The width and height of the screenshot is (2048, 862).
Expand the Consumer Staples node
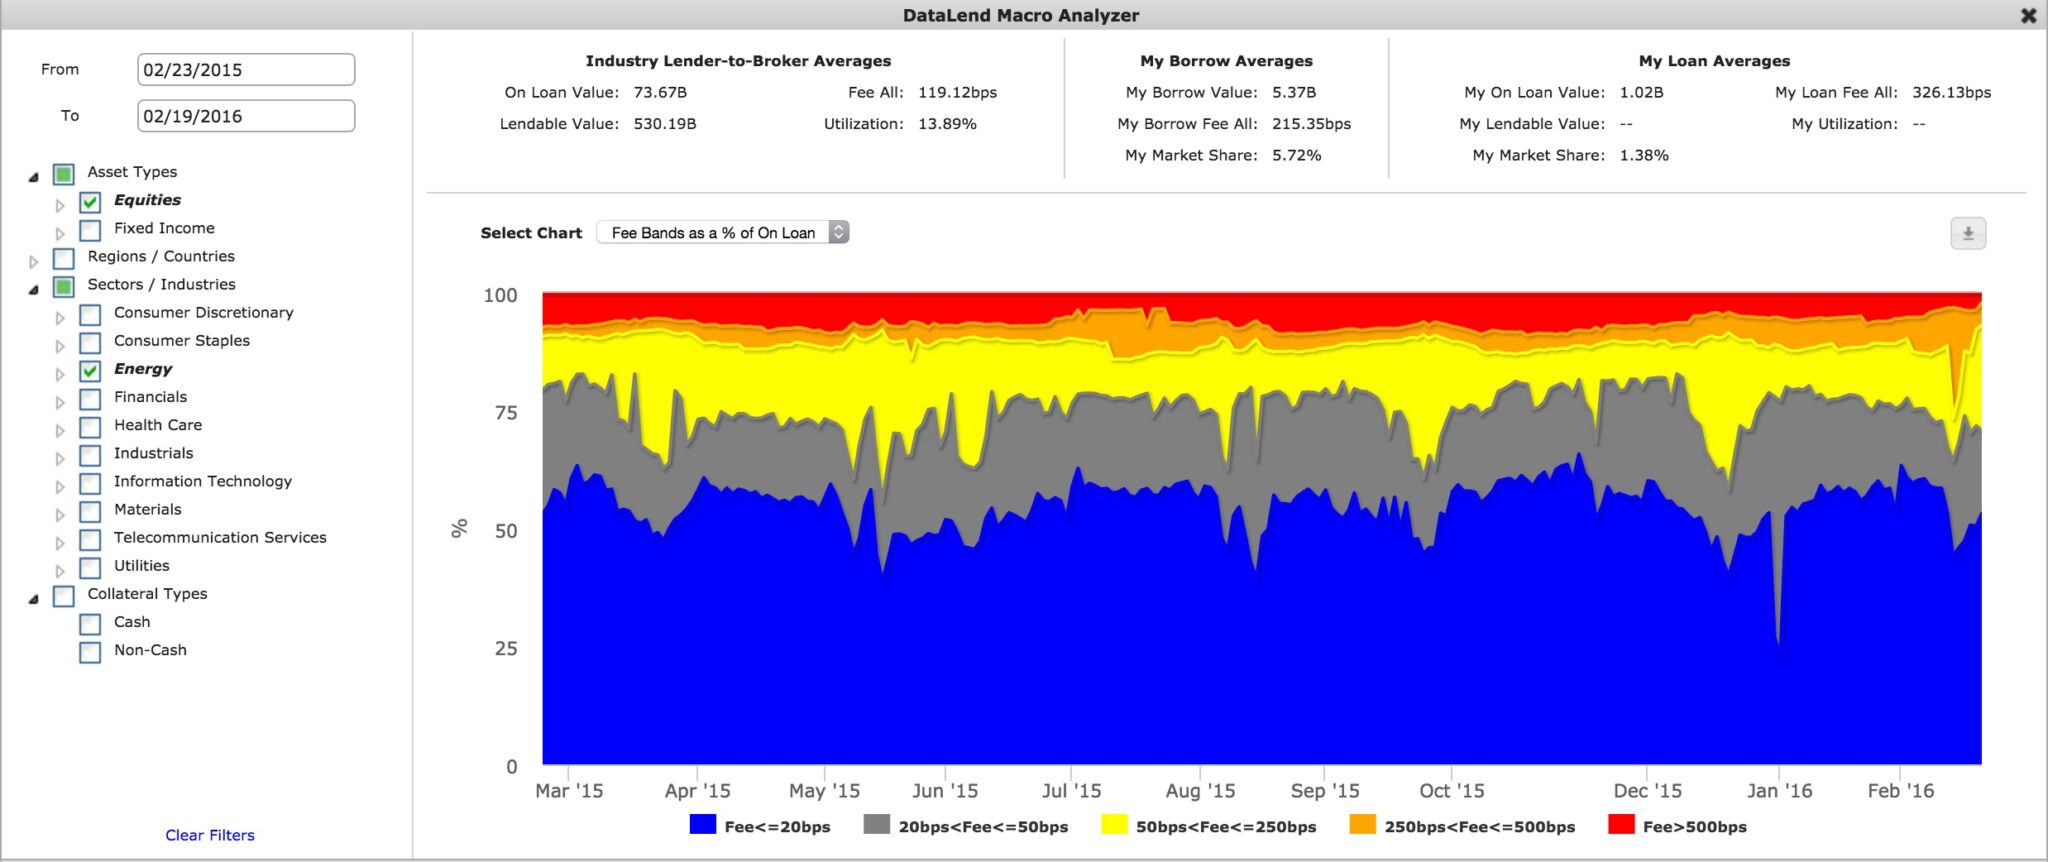60,346
